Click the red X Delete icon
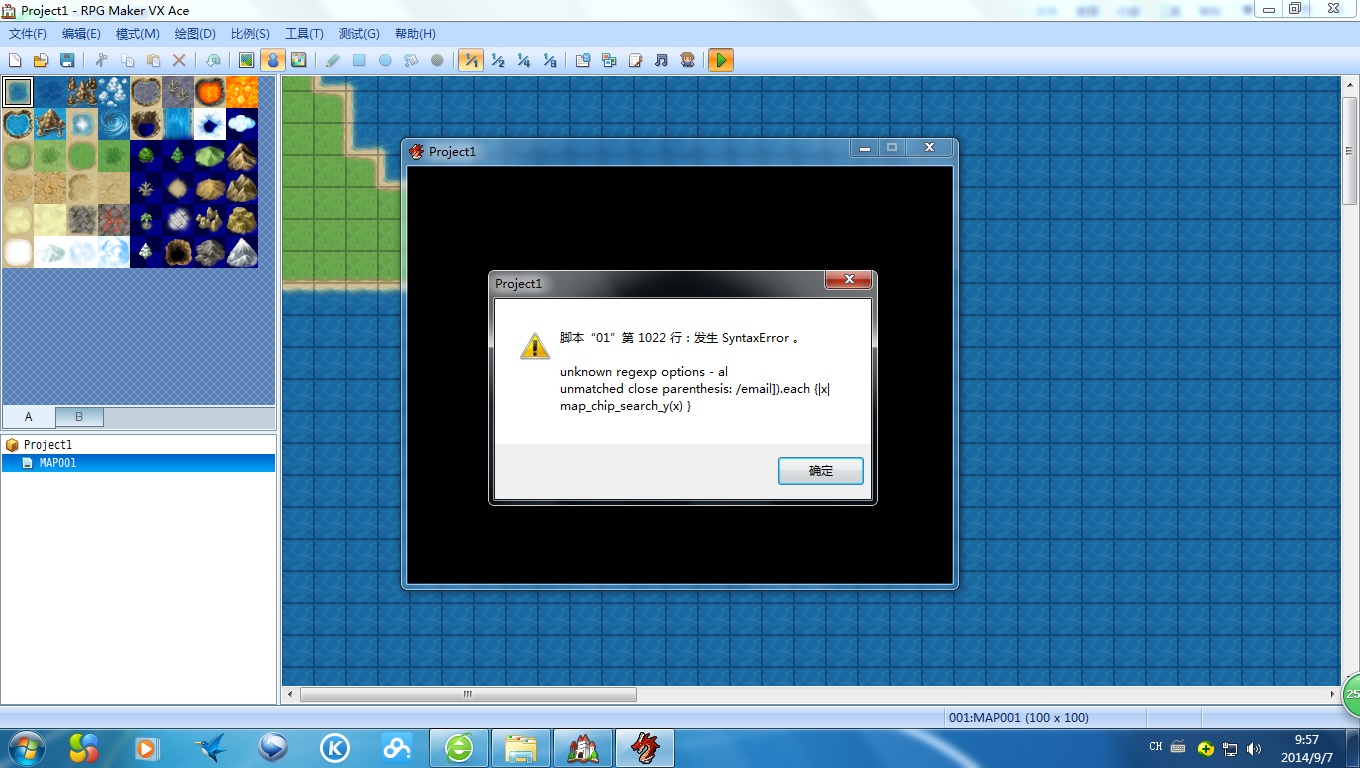Viewport: 1360px width, 768px height. click(x=179, y=60)
